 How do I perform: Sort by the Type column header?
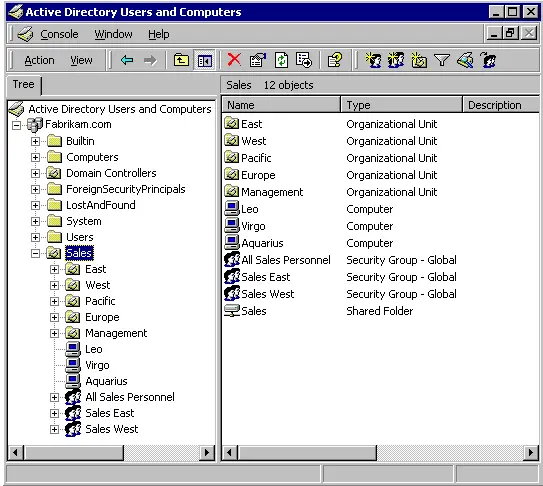coord(401,105)
